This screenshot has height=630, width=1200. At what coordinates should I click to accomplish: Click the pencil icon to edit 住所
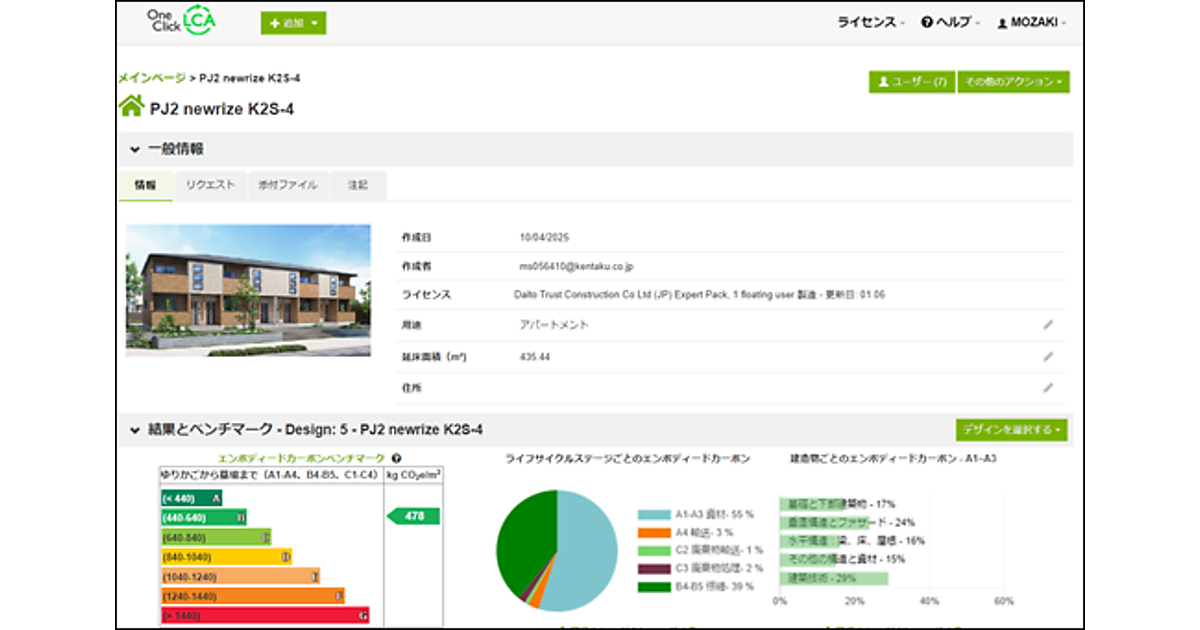point(1048,387)
